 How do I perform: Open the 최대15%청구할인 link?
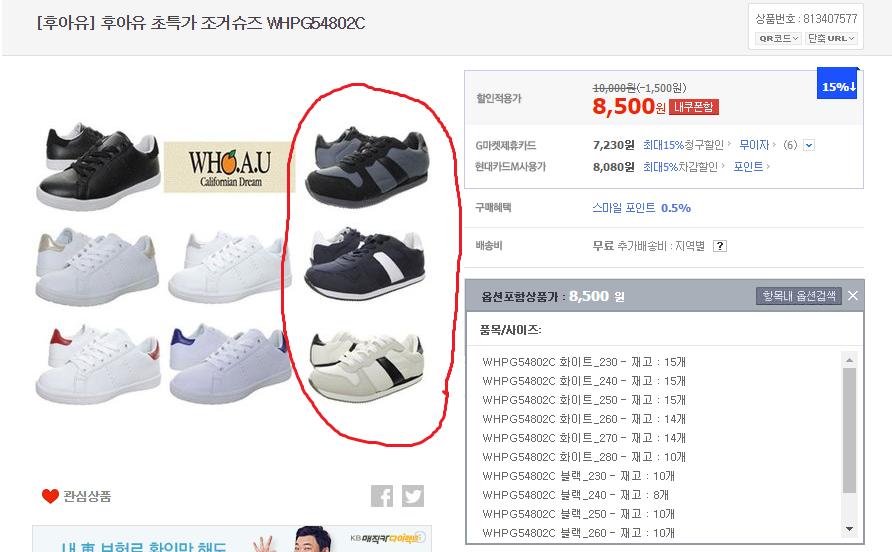(x=683, y=145)
